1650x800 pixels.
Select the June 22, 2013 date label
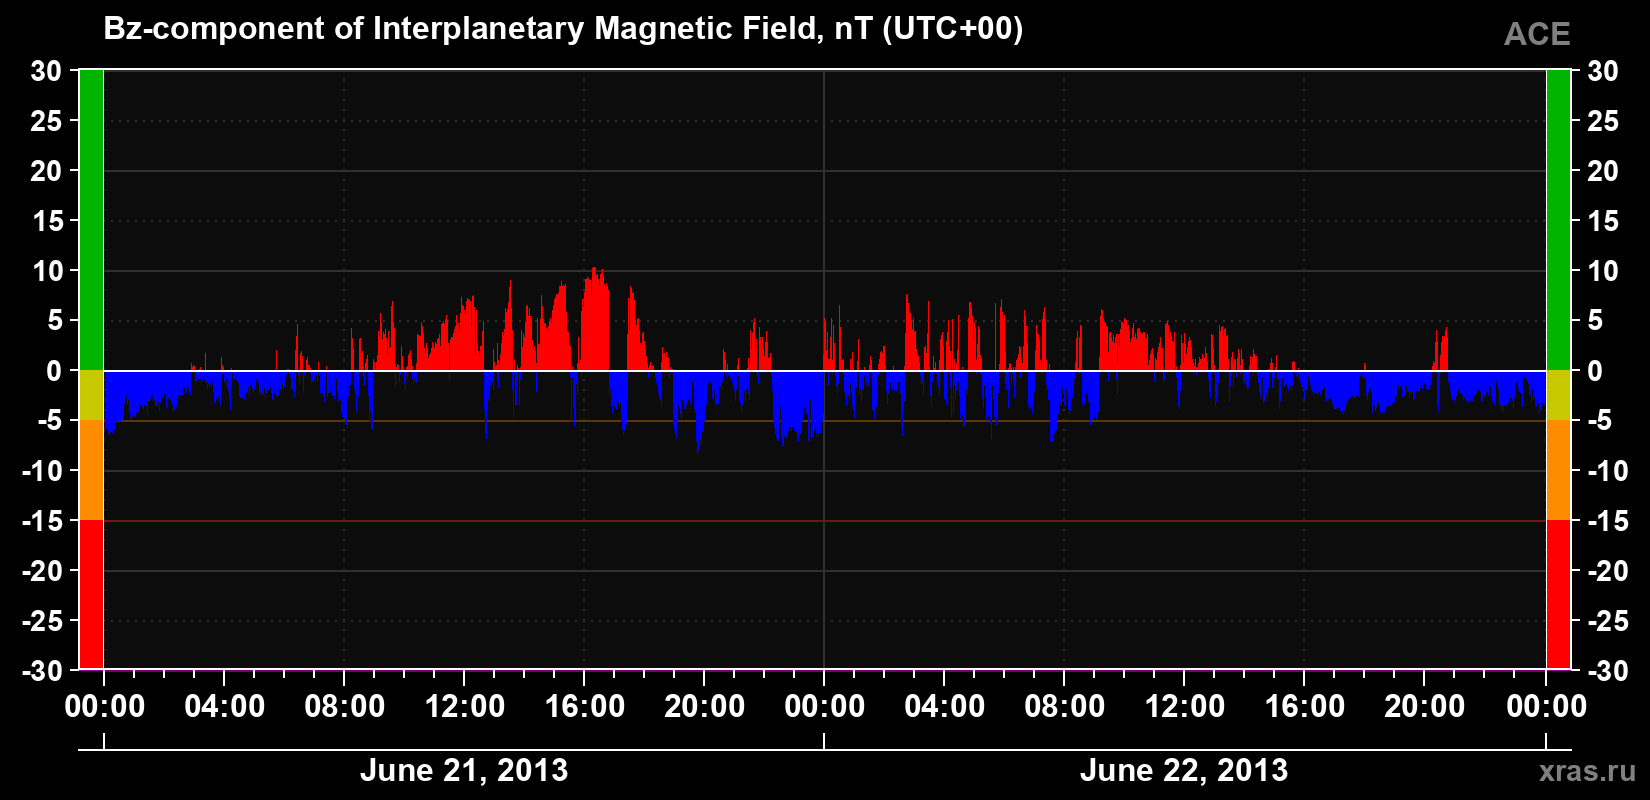click(1184, 770)
